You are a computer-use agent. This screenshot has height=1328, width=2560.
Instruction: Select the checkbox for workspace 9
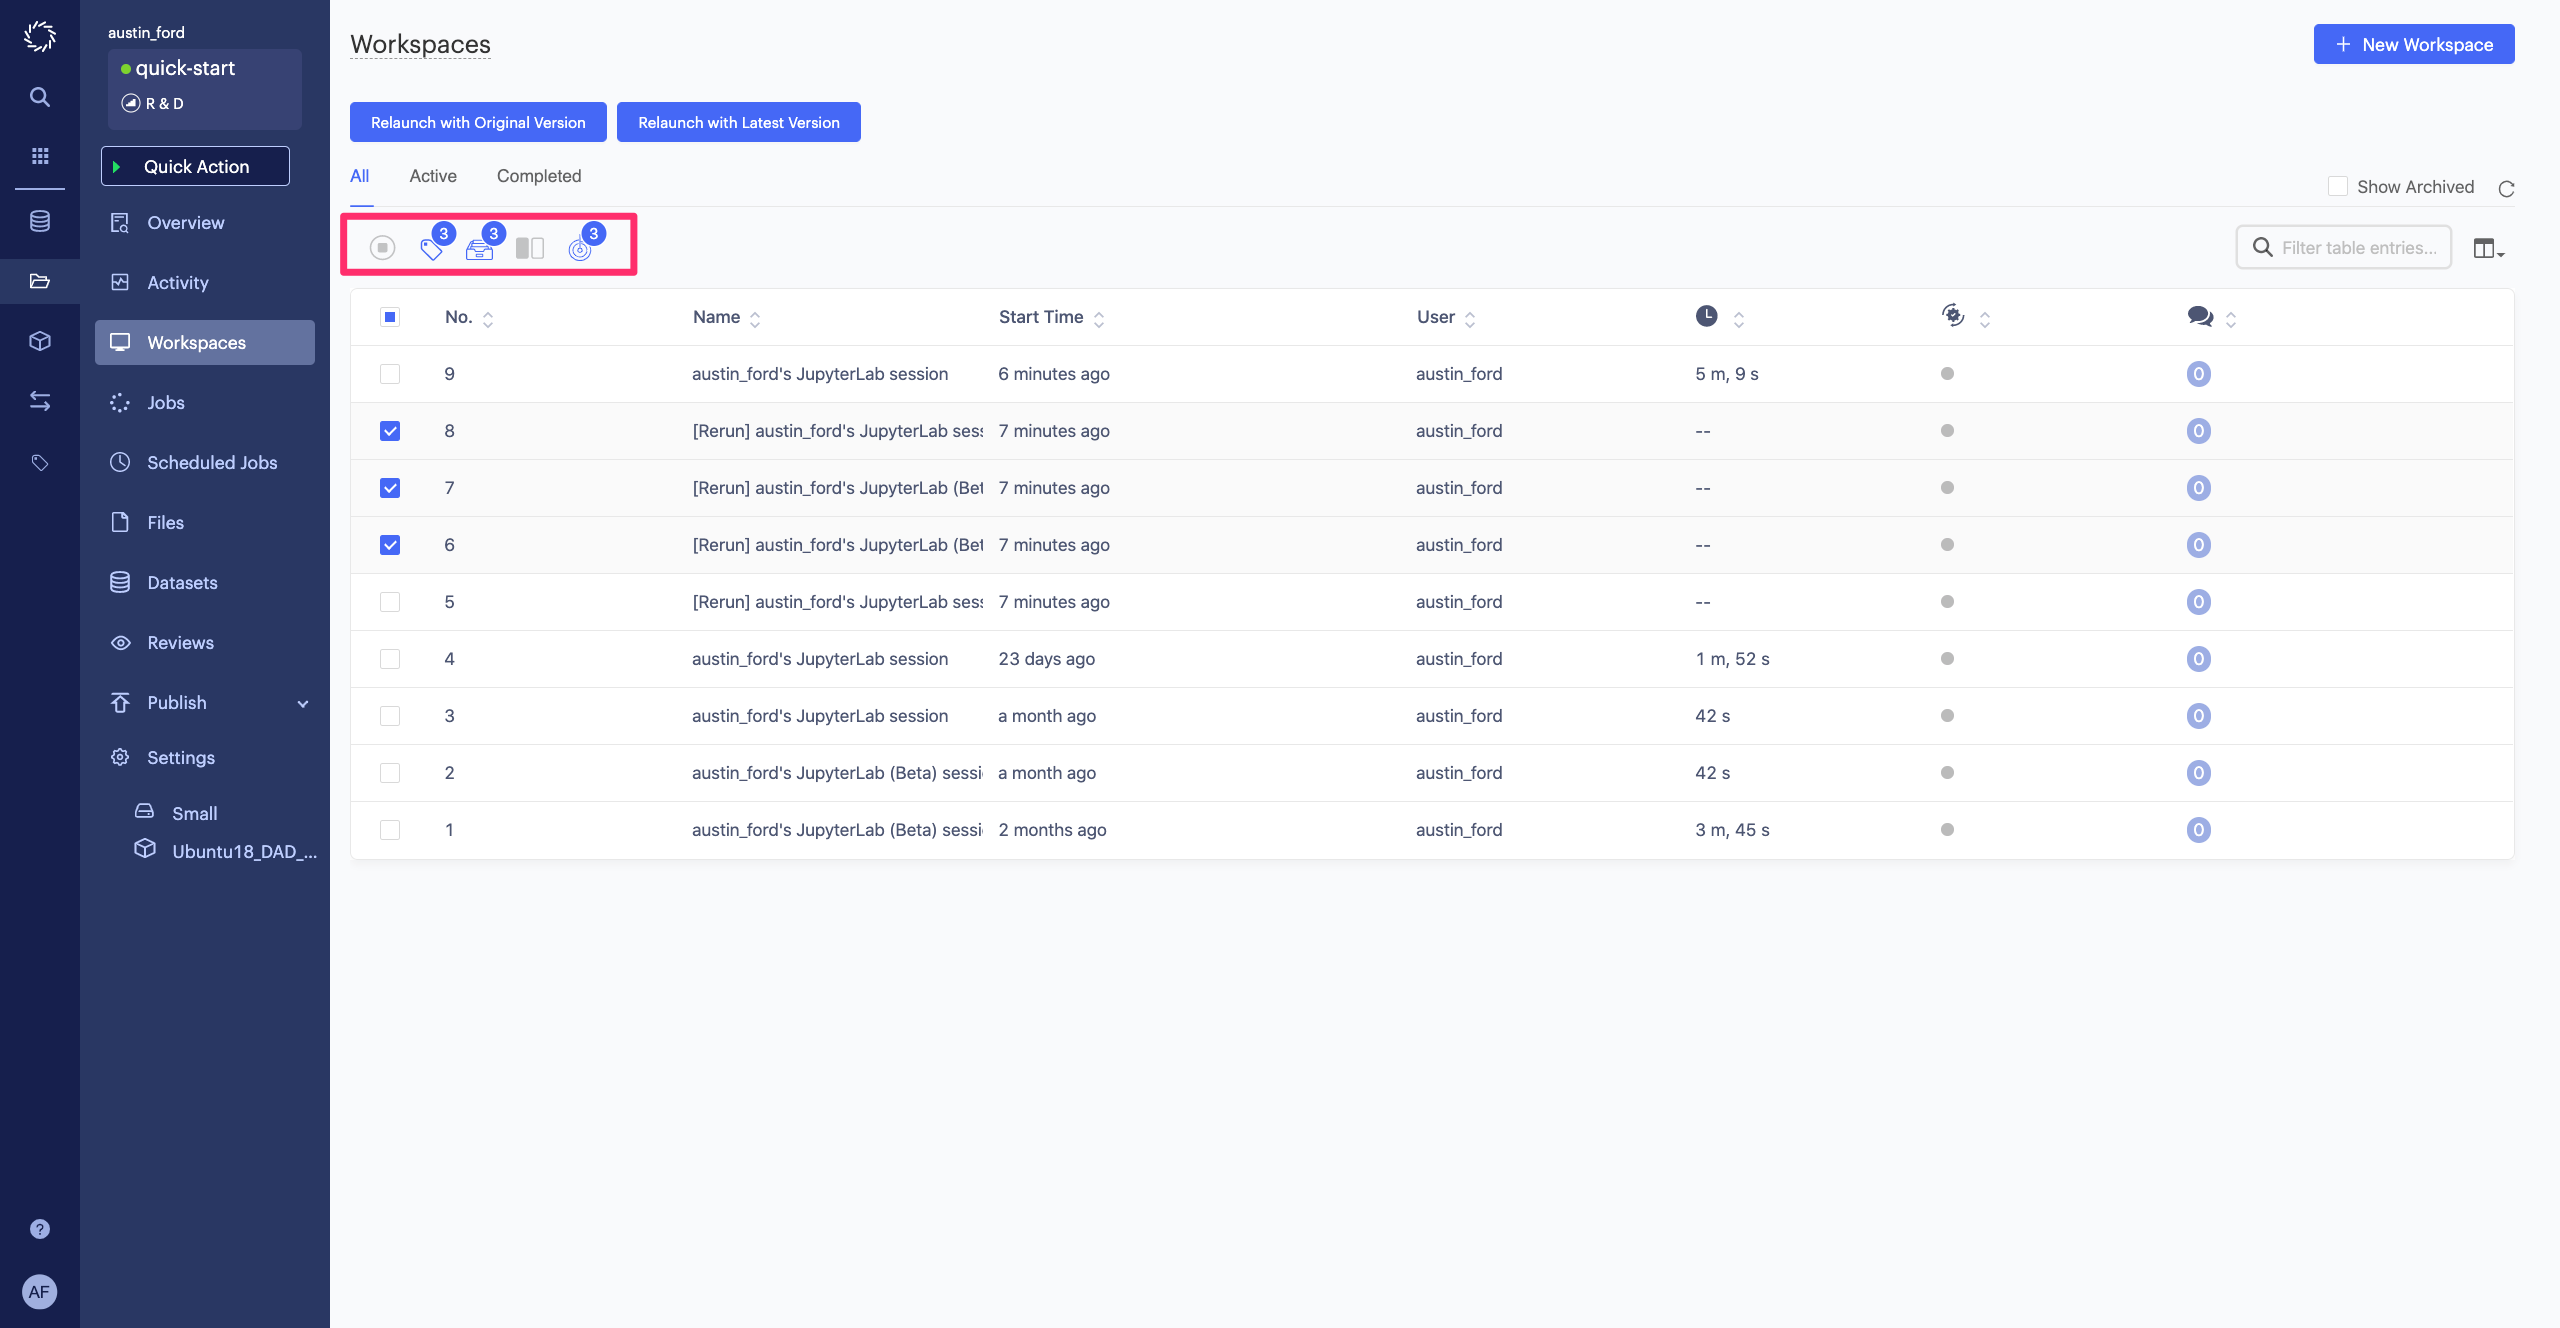[x=390, y=374]
